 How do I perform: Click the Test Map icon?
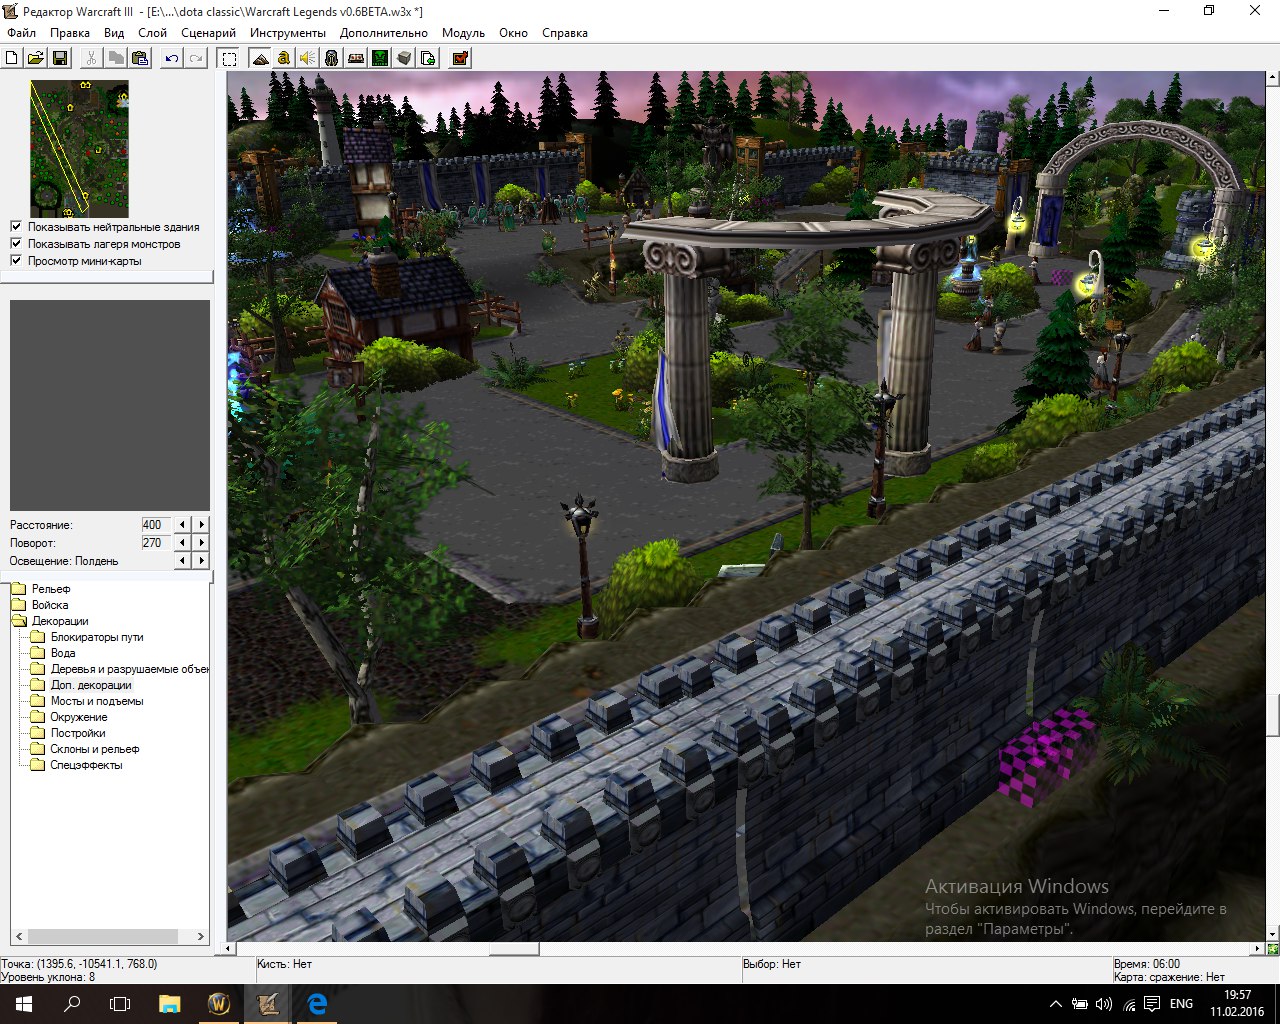[460, 58]
